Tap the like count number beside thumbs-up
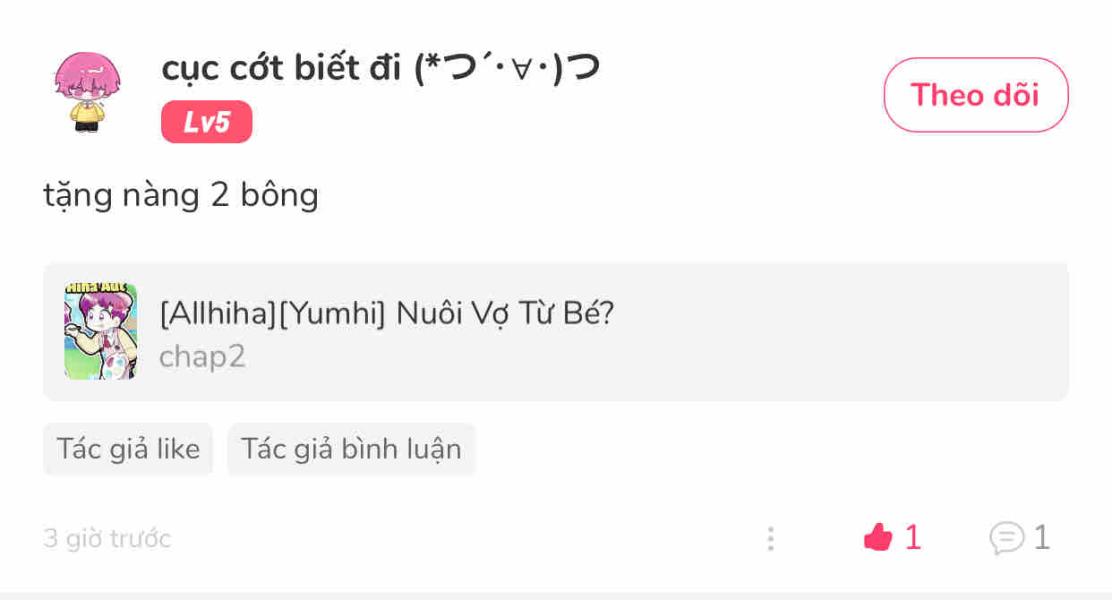 click(913, 538)
